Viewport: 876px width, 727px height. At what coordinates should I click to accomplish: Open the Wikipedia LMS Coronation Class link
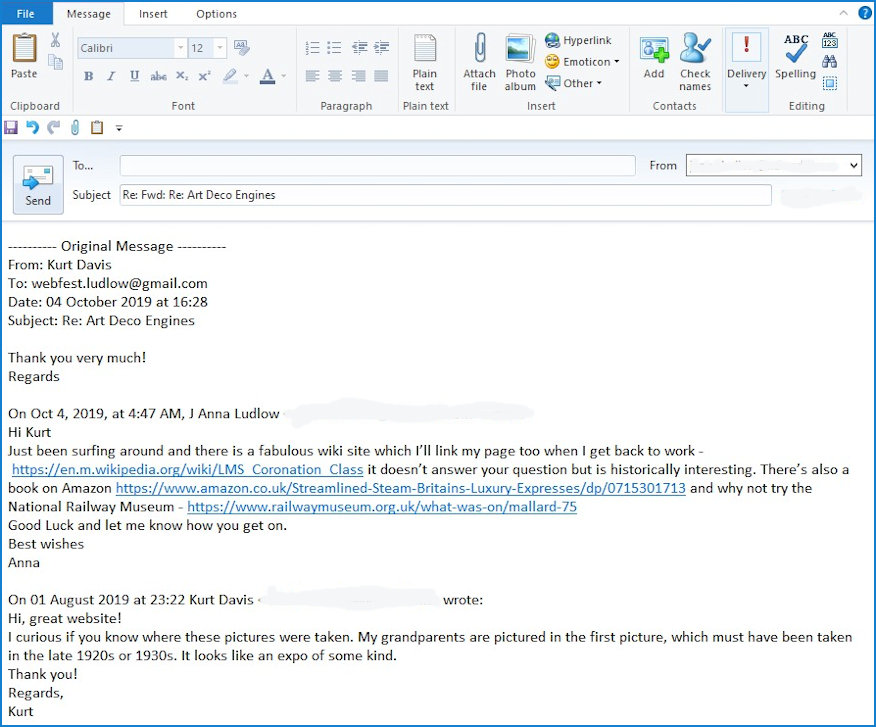tap(187, 470)
